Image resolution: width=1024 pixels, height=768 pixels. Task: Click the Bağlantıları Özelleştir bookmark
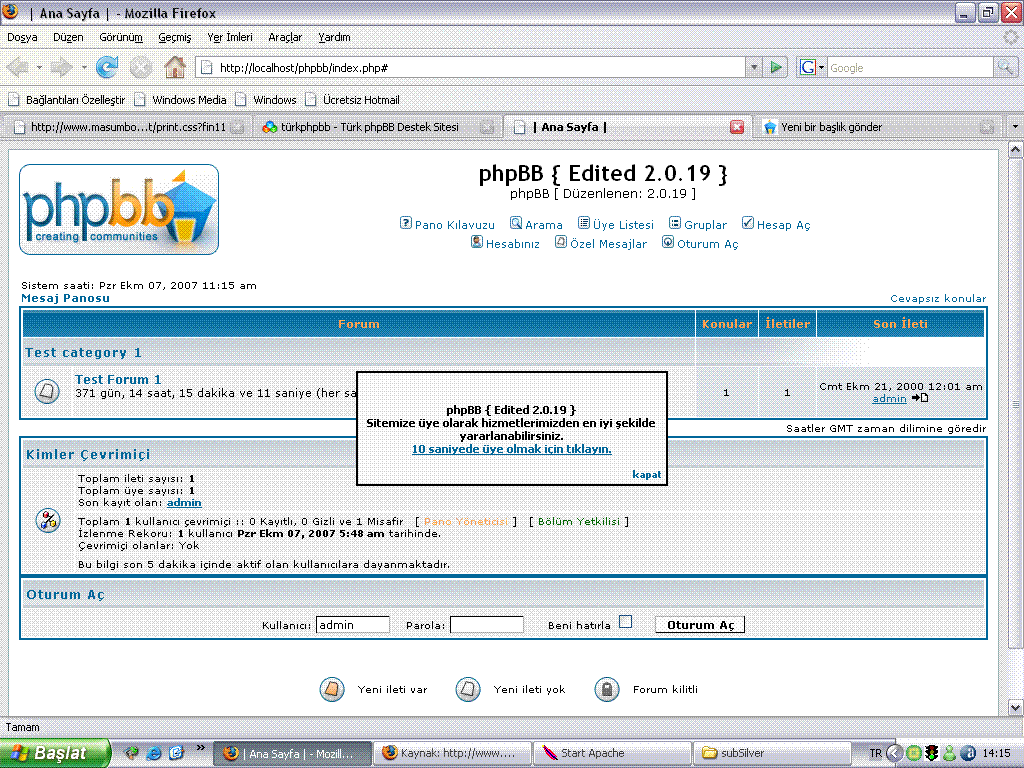pyautogui.click(x=67, y=100)
